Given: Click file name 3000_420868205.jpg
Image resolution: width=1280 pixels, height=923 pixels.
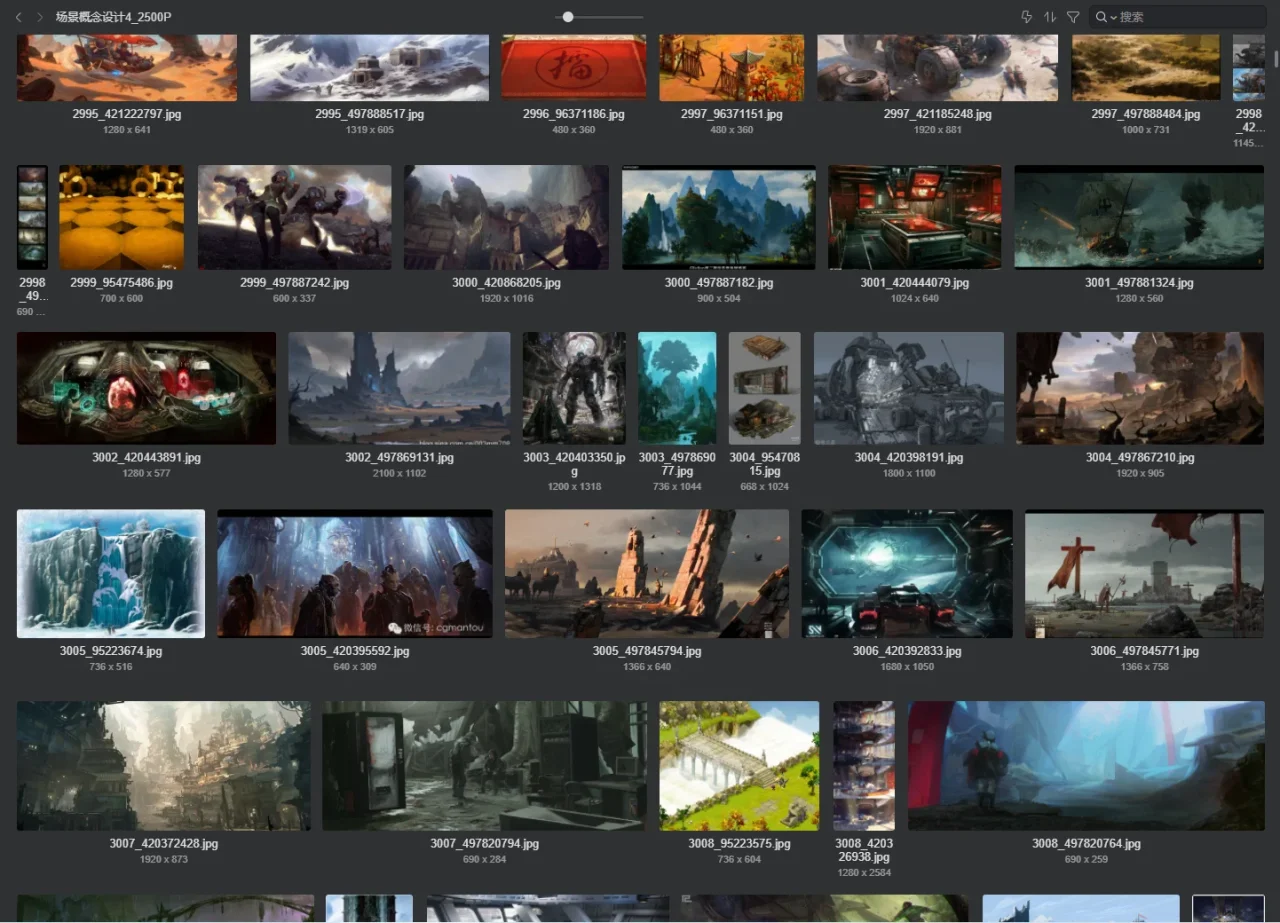Looking at the screenshot, I should (506, 283).
